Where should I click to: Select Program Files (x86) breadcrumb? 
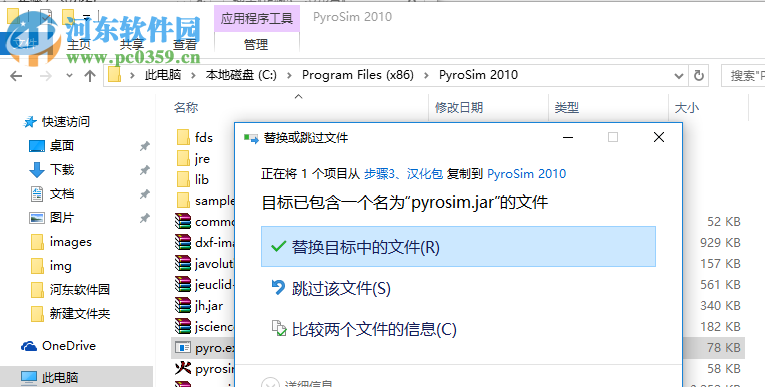[x=358, y=75]
